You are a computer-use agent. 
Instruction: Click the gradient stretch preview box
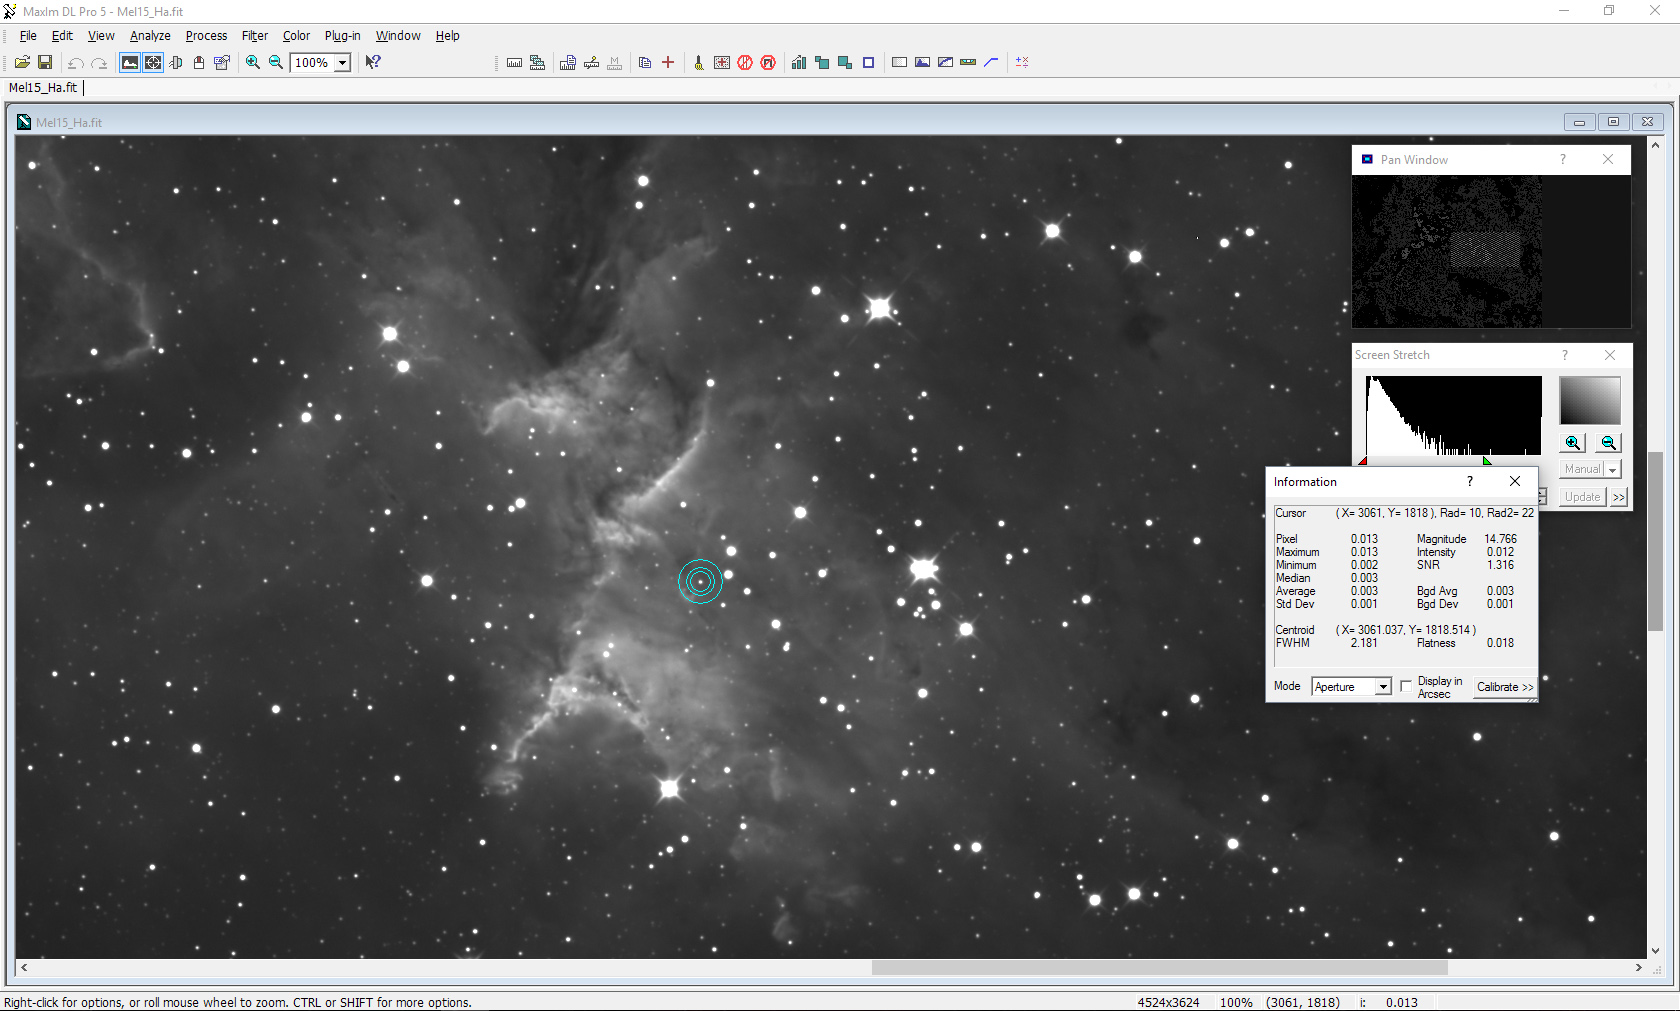tap(1590, 400)
